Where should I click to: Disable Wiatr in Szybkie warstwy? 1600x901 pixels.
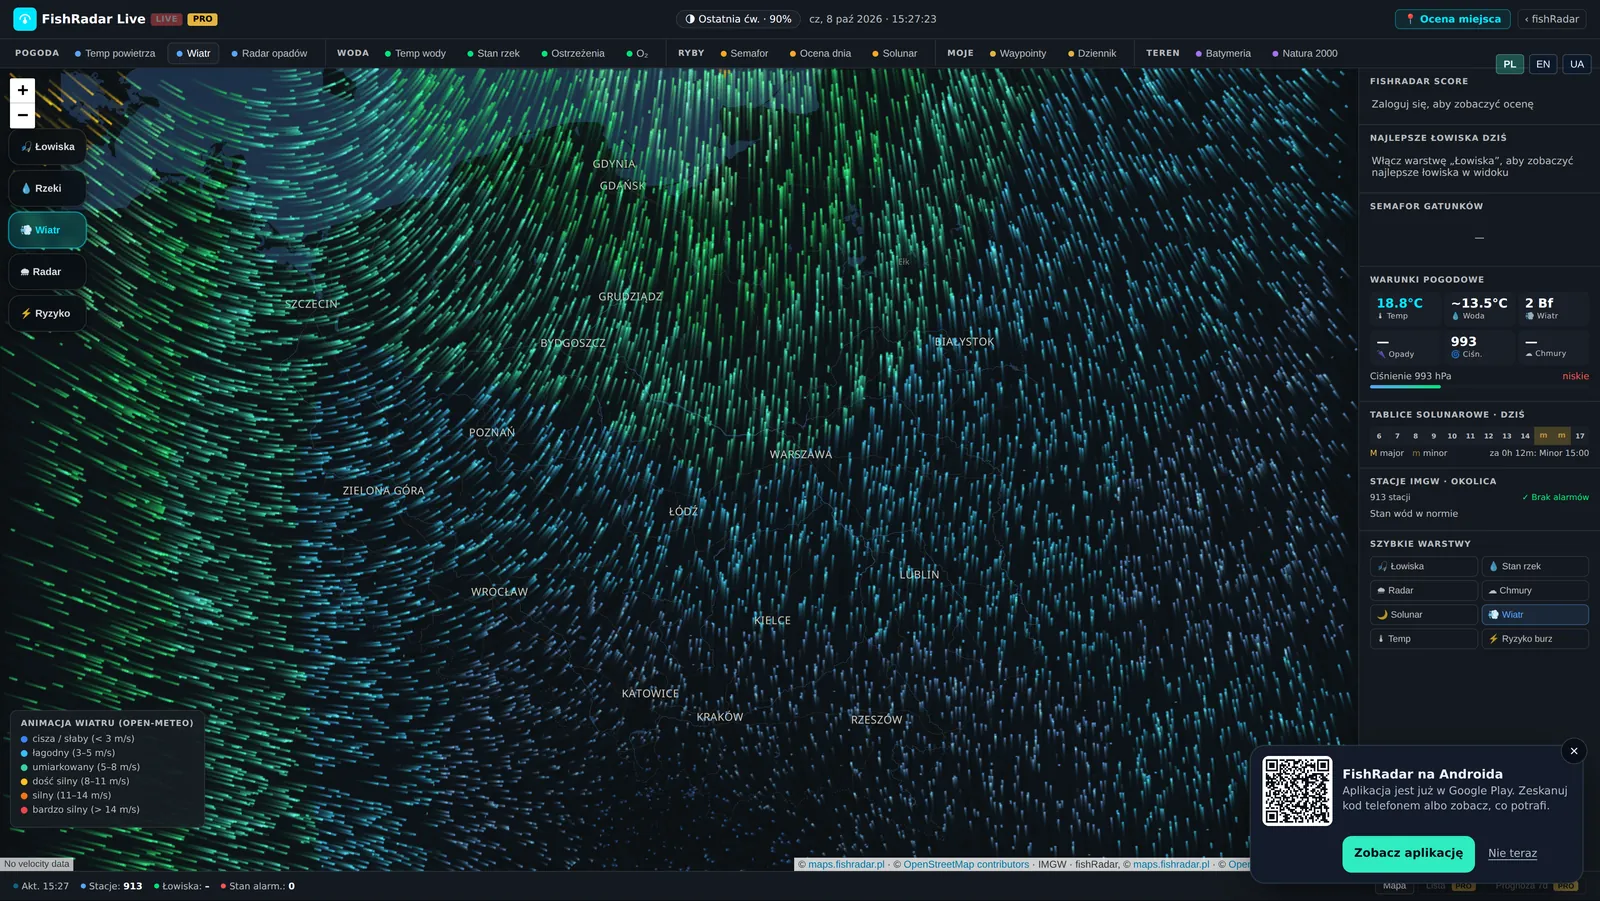[x=1535, y=614]
